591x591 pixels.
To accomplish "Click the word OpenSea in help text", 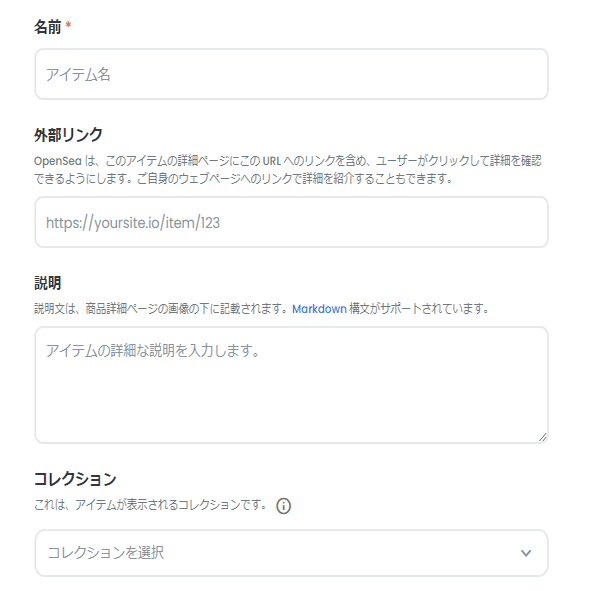I will click(58, 161).
